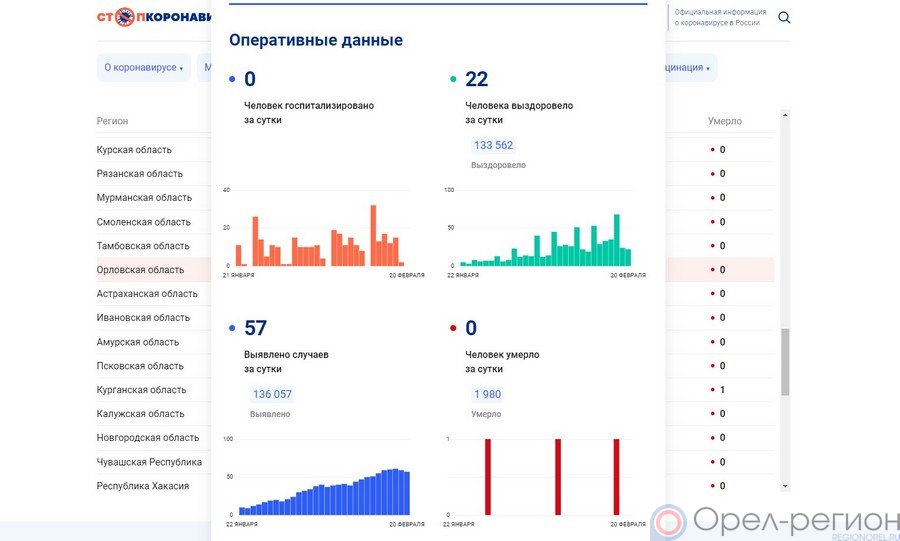Screen dimensions: 900x541
Task: Open the О коронавирусе dropdown menu
Action: pos(143,68)
